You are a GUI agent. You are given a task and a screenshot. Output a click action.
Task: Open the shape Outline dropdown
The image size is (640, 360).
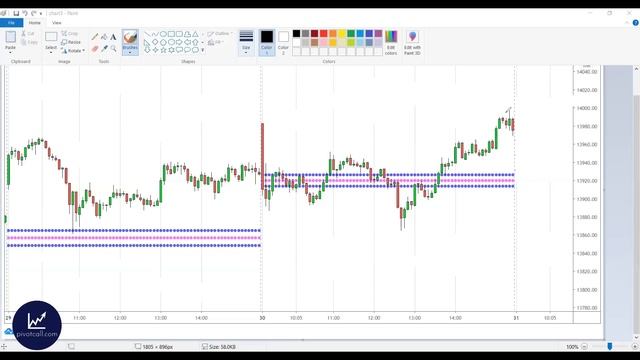[x=220, y=33]
